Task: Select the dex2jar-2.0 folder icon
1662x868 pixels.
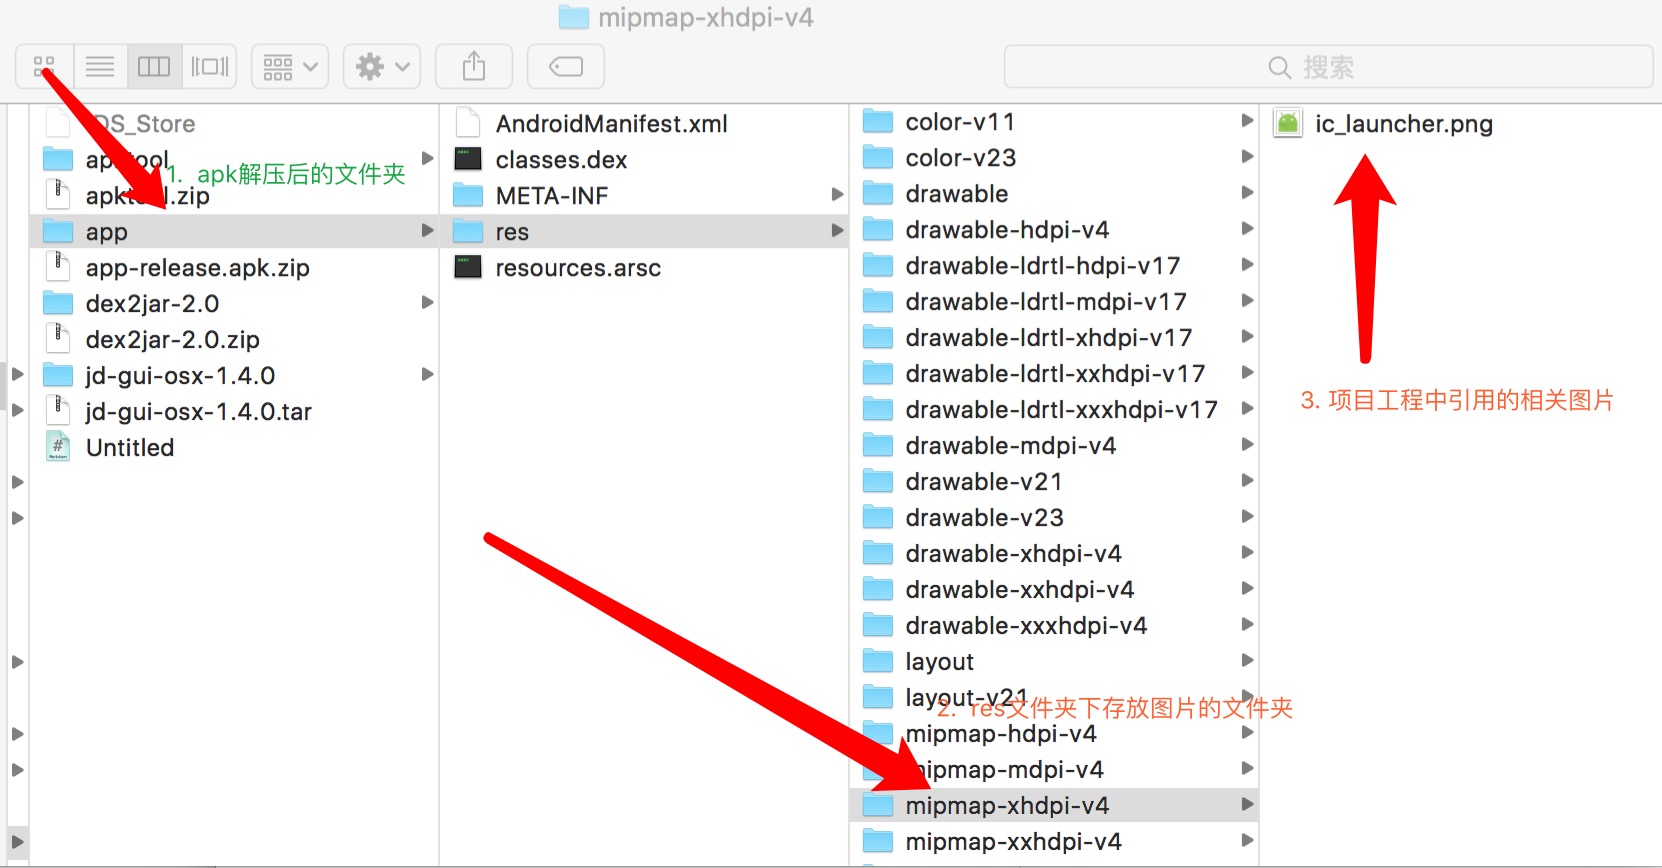Action: [x=58, y=304]
